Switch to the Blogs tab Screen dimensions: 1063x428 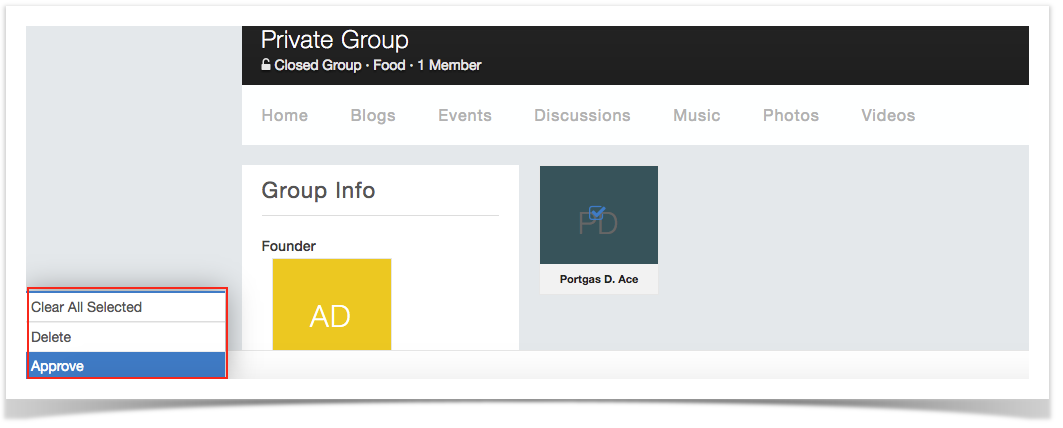click(373, 115)
